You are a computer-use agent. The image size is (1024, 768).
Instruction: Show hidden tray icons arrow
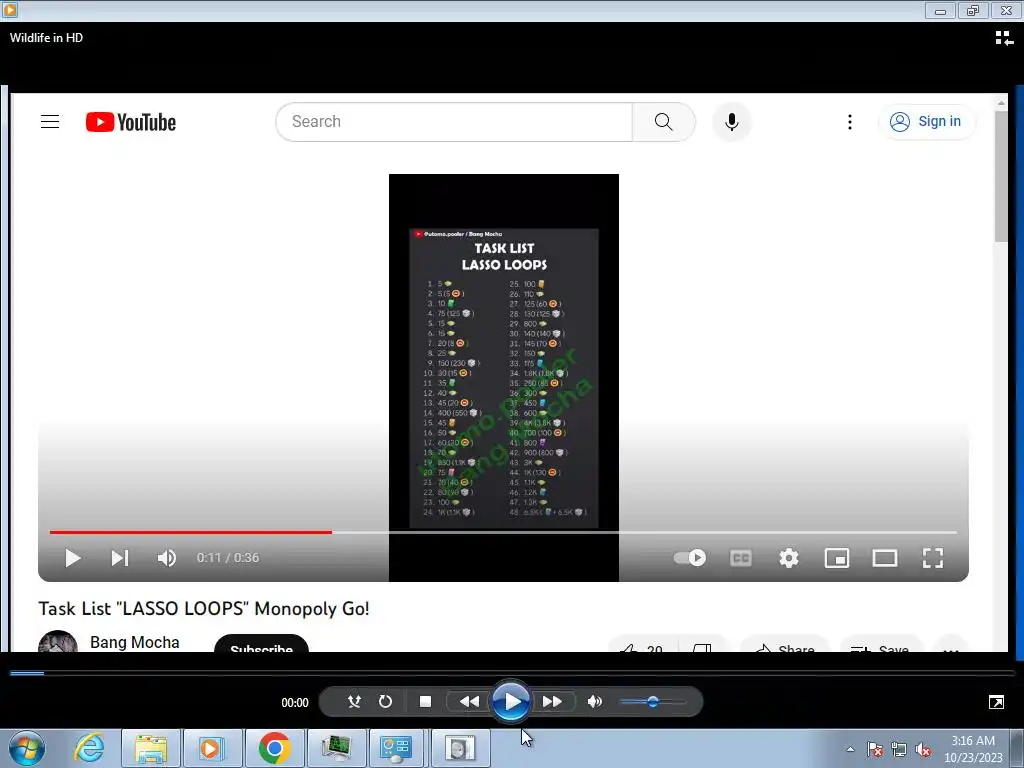coord(850,749)
